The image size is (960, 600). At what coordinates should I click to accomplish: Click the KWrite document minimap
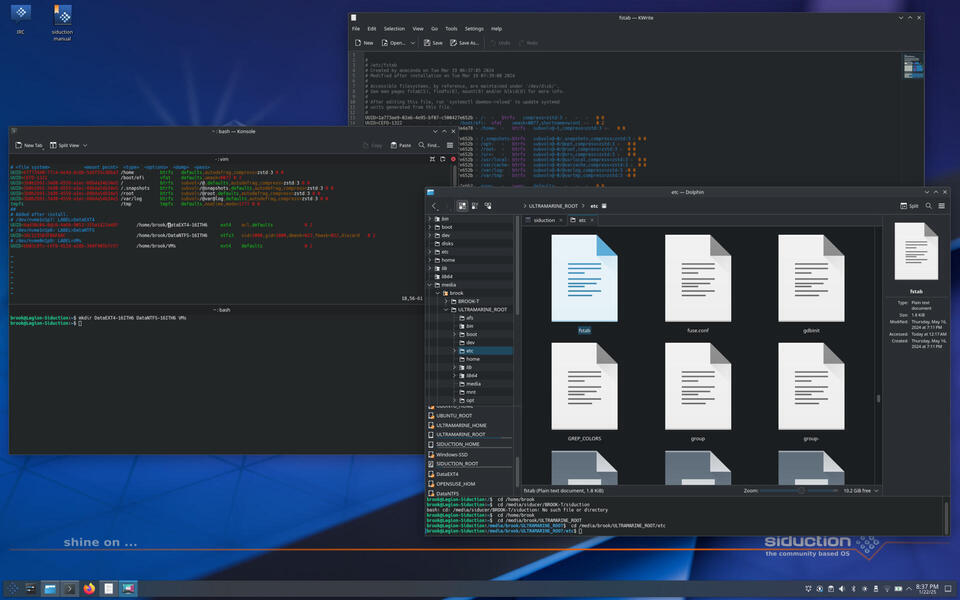tap(913, 67)
